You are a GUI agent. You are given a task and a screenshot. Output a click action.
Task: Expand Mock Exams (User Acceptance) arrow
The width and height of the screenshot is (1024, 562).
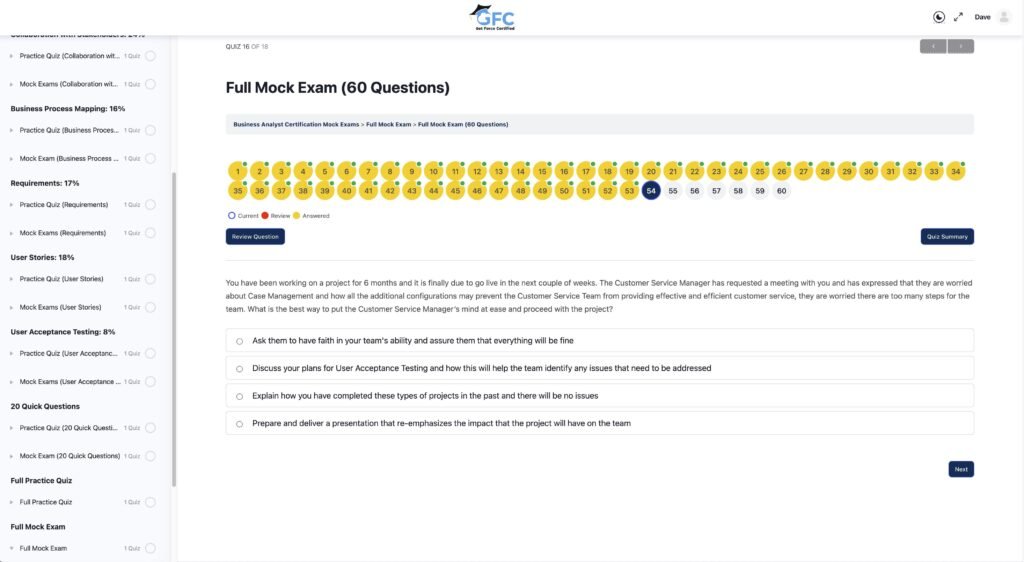click(12, 382)
